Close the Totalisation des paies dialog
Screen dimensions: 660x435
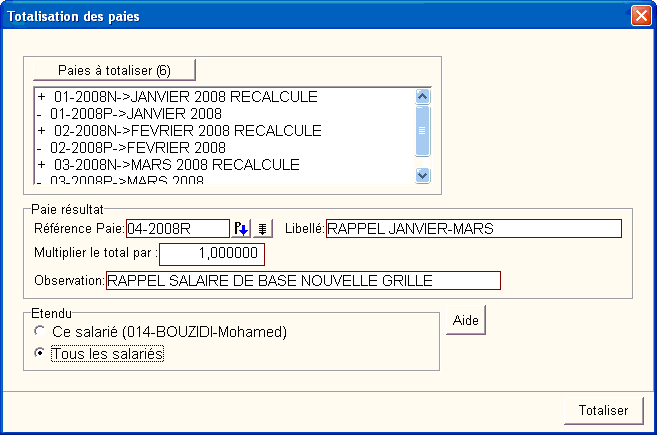point(640,16)
